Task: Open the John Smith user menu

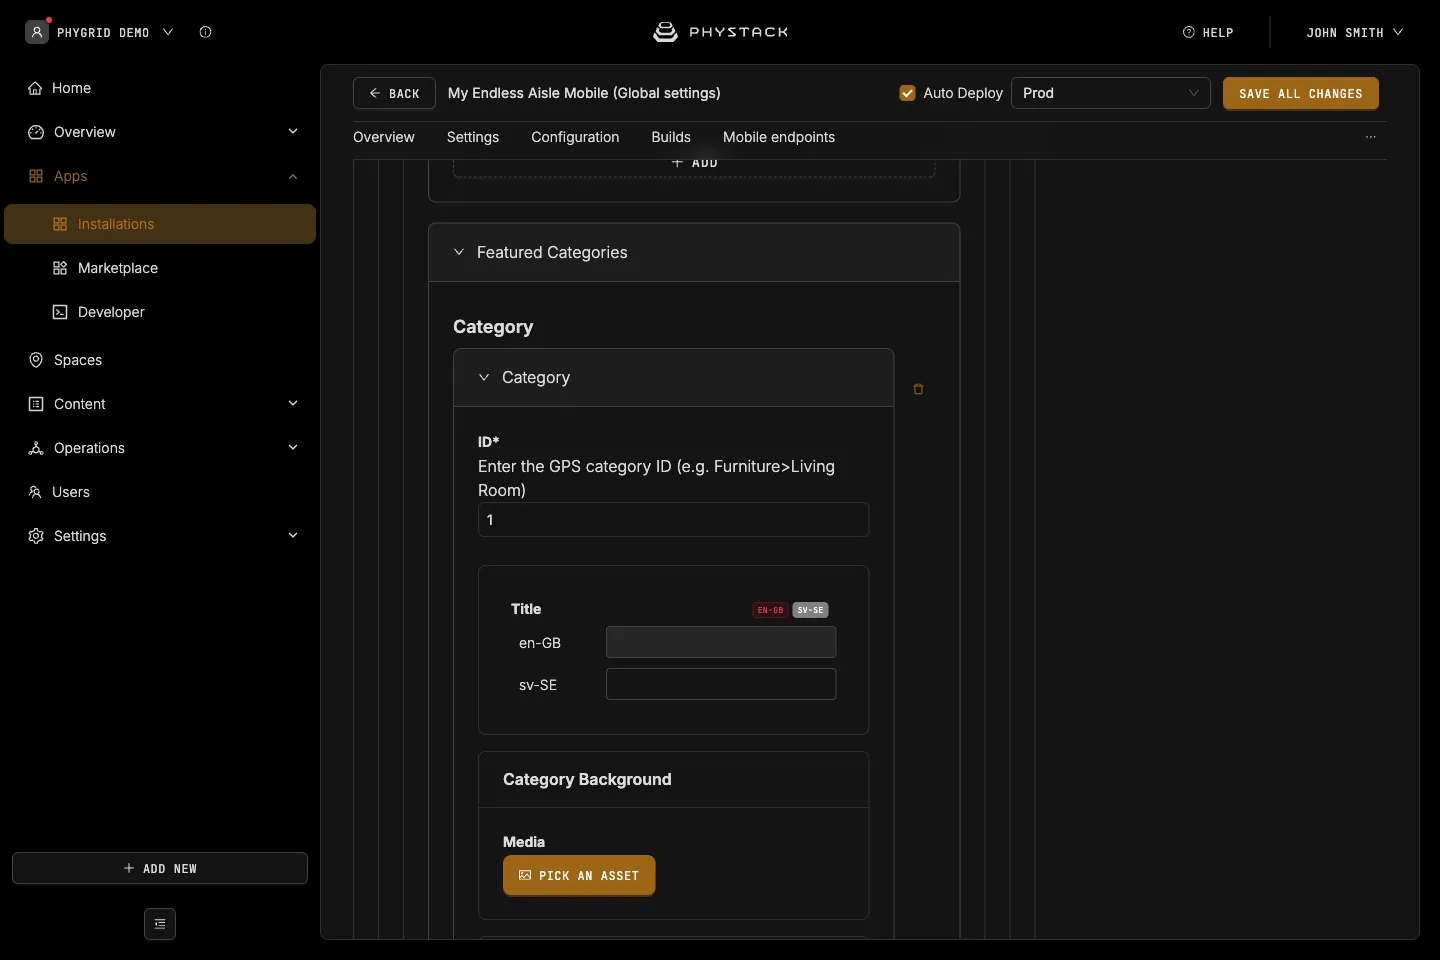Action: coord(1355,32)
